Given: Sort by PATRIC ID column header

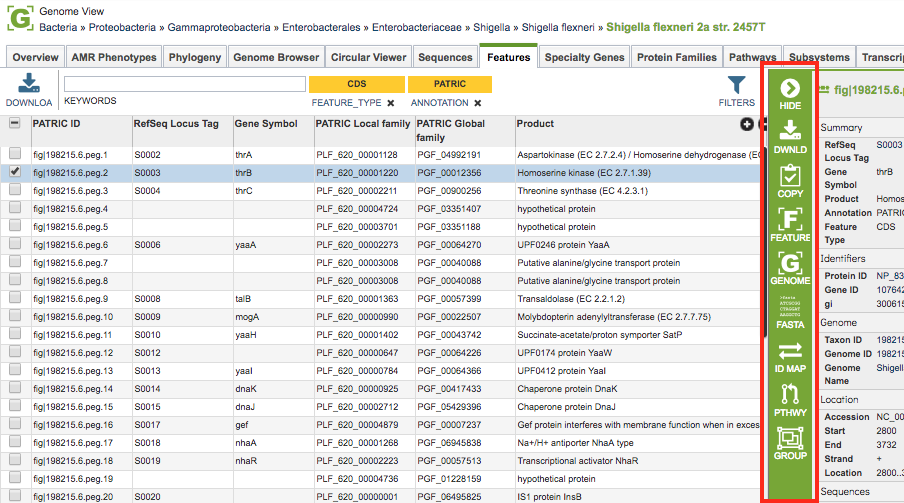Looking at the screenshot, I should [56, 123].
